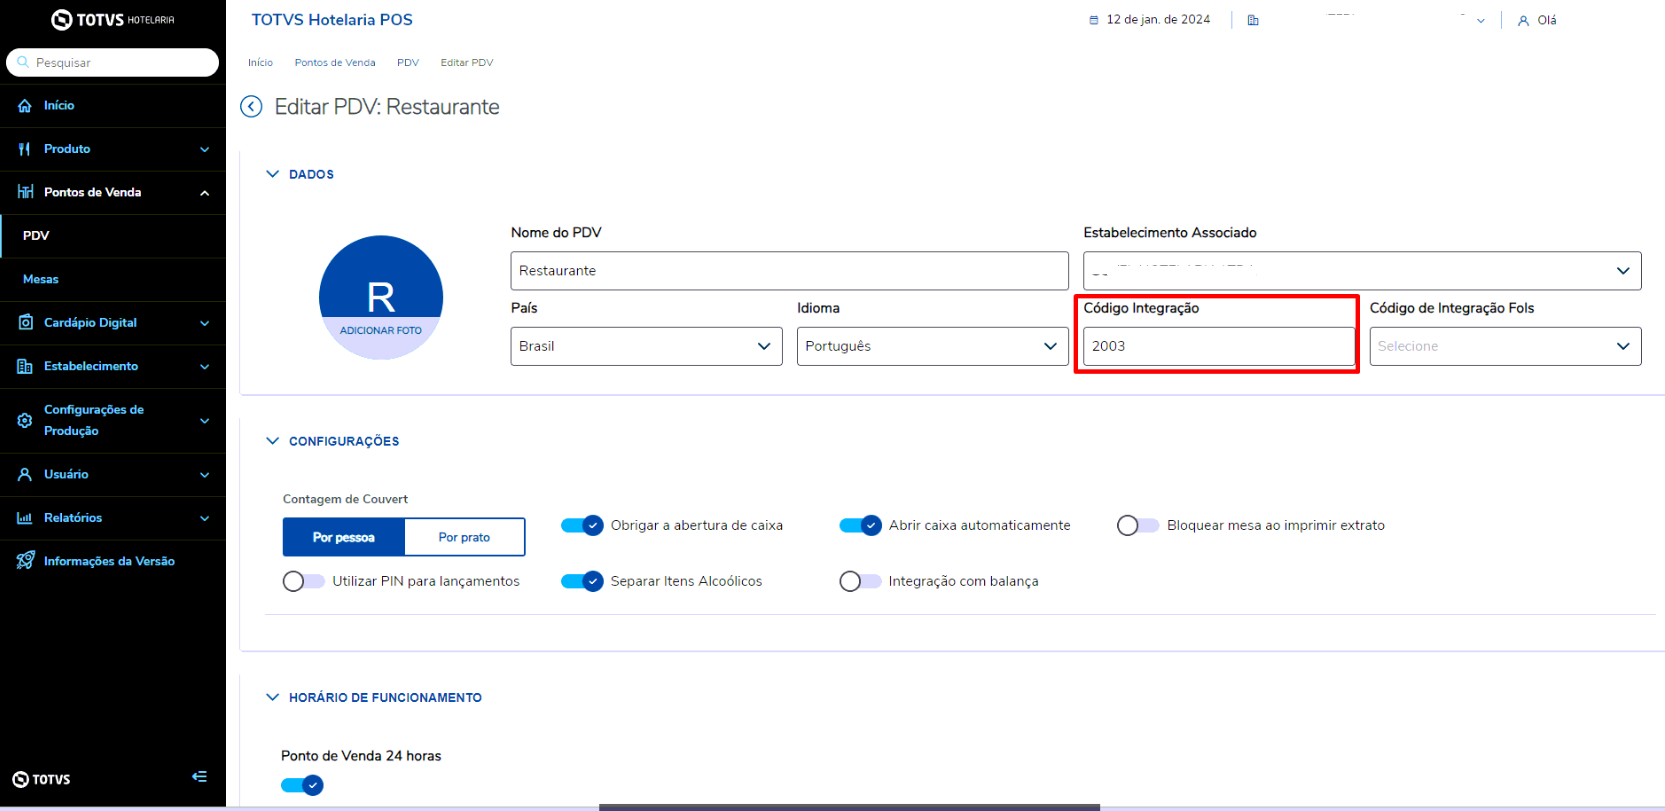Expand the Estabelecimento menu chevron

click(204, 367)
